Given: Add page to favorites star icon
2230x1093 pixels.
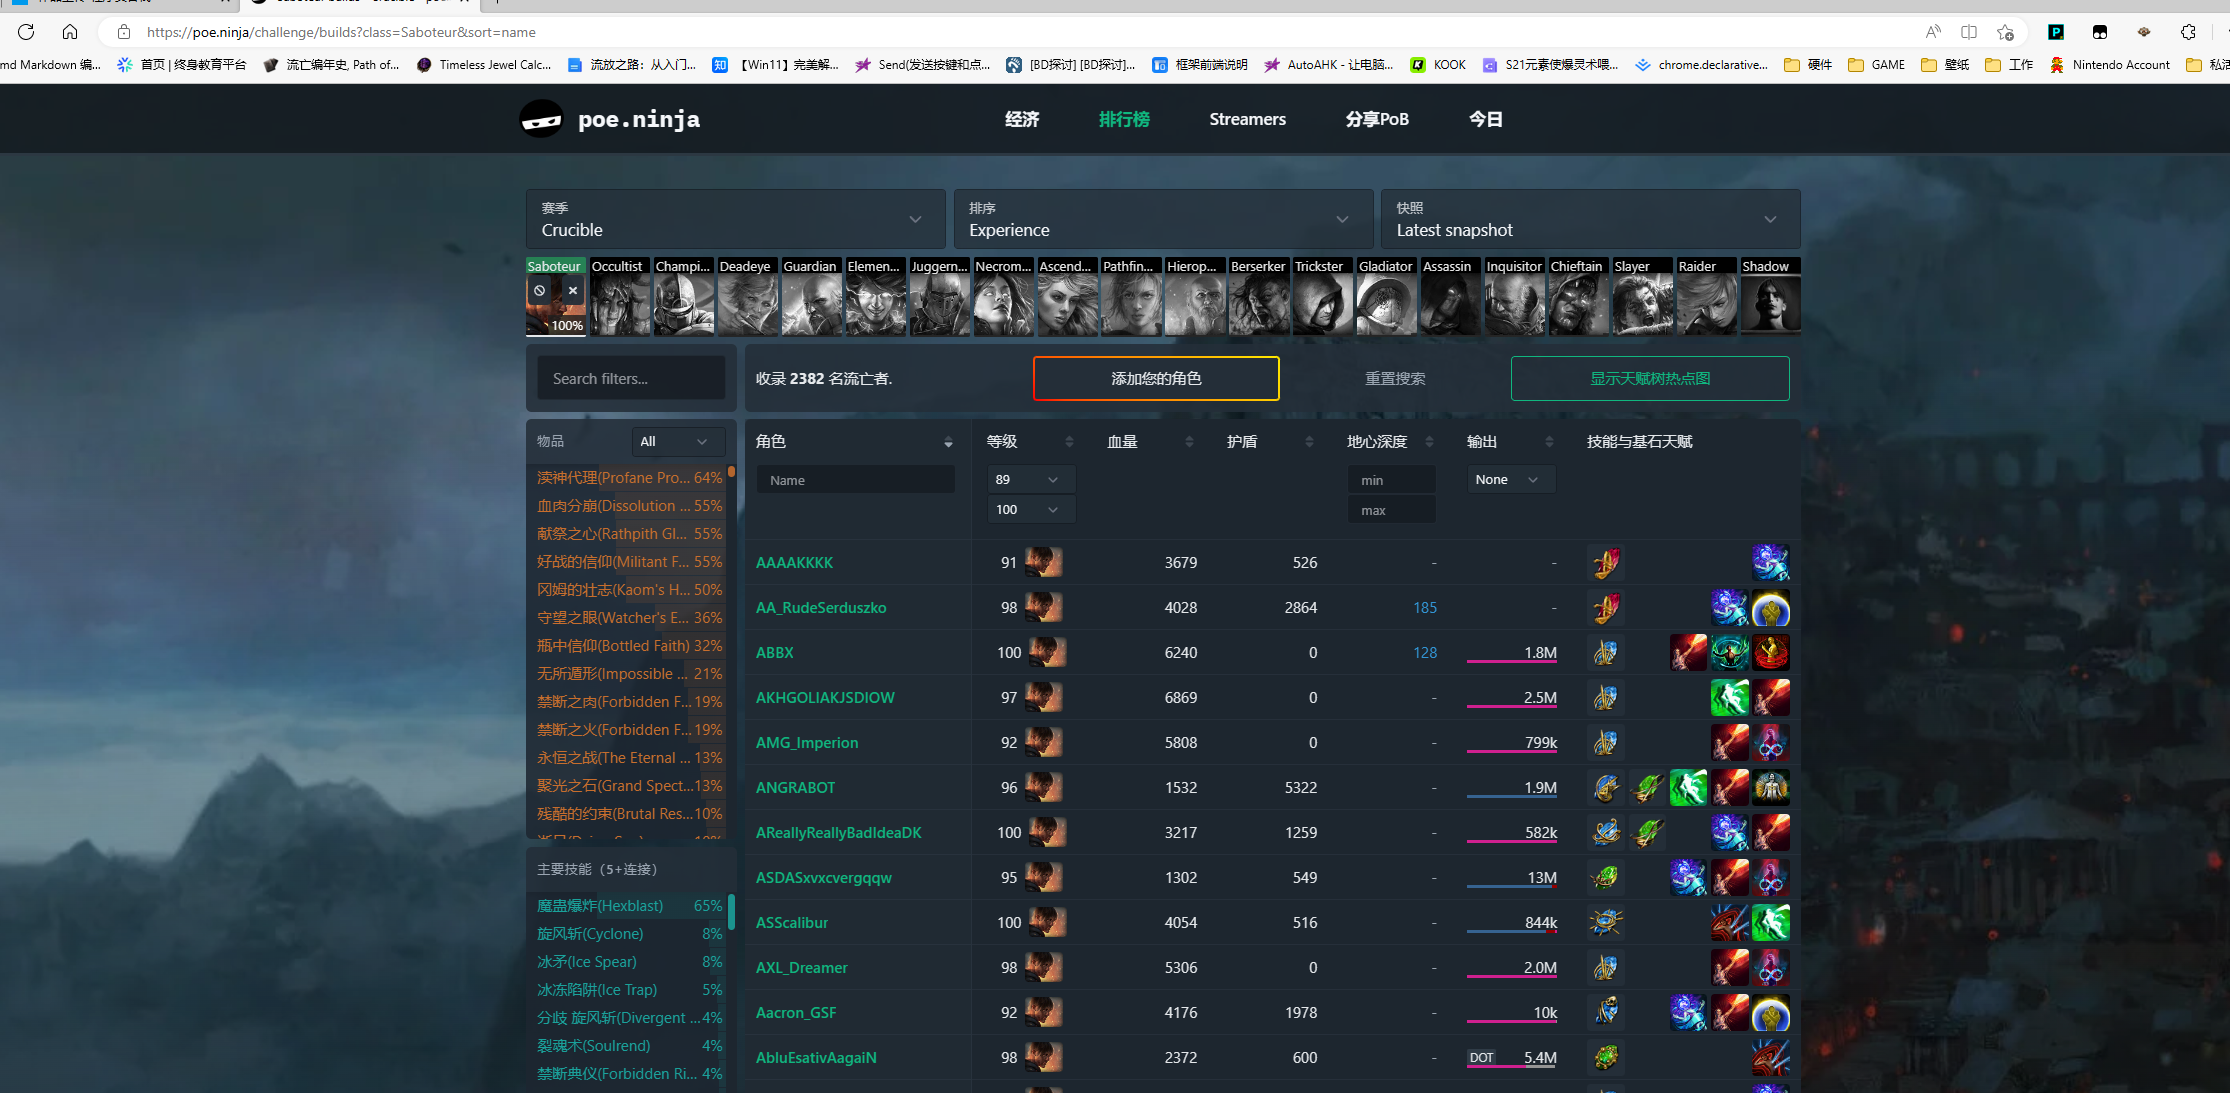Looking at the screenshot, I should [2005, 32].
